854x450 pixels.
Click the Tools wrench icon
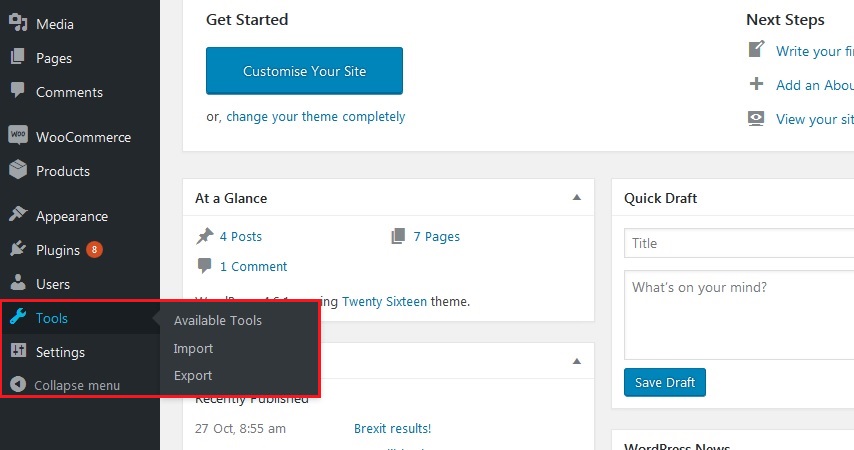18,317
